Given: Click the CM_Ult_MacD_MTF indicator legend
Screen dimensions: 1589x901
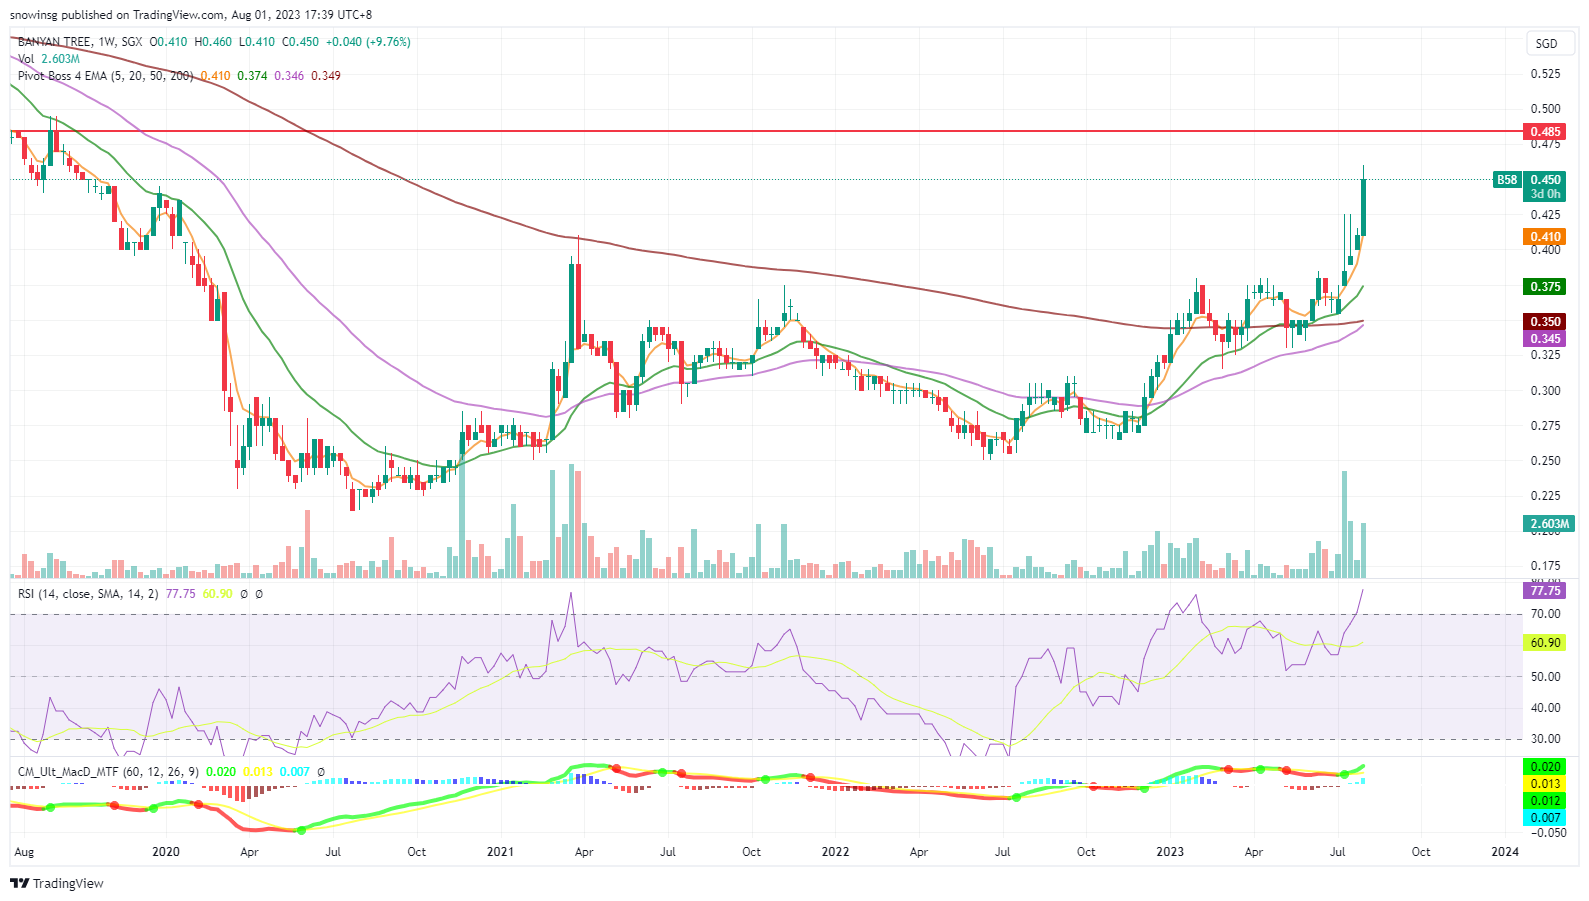Looking at the screenshot, I should point(109,772).
